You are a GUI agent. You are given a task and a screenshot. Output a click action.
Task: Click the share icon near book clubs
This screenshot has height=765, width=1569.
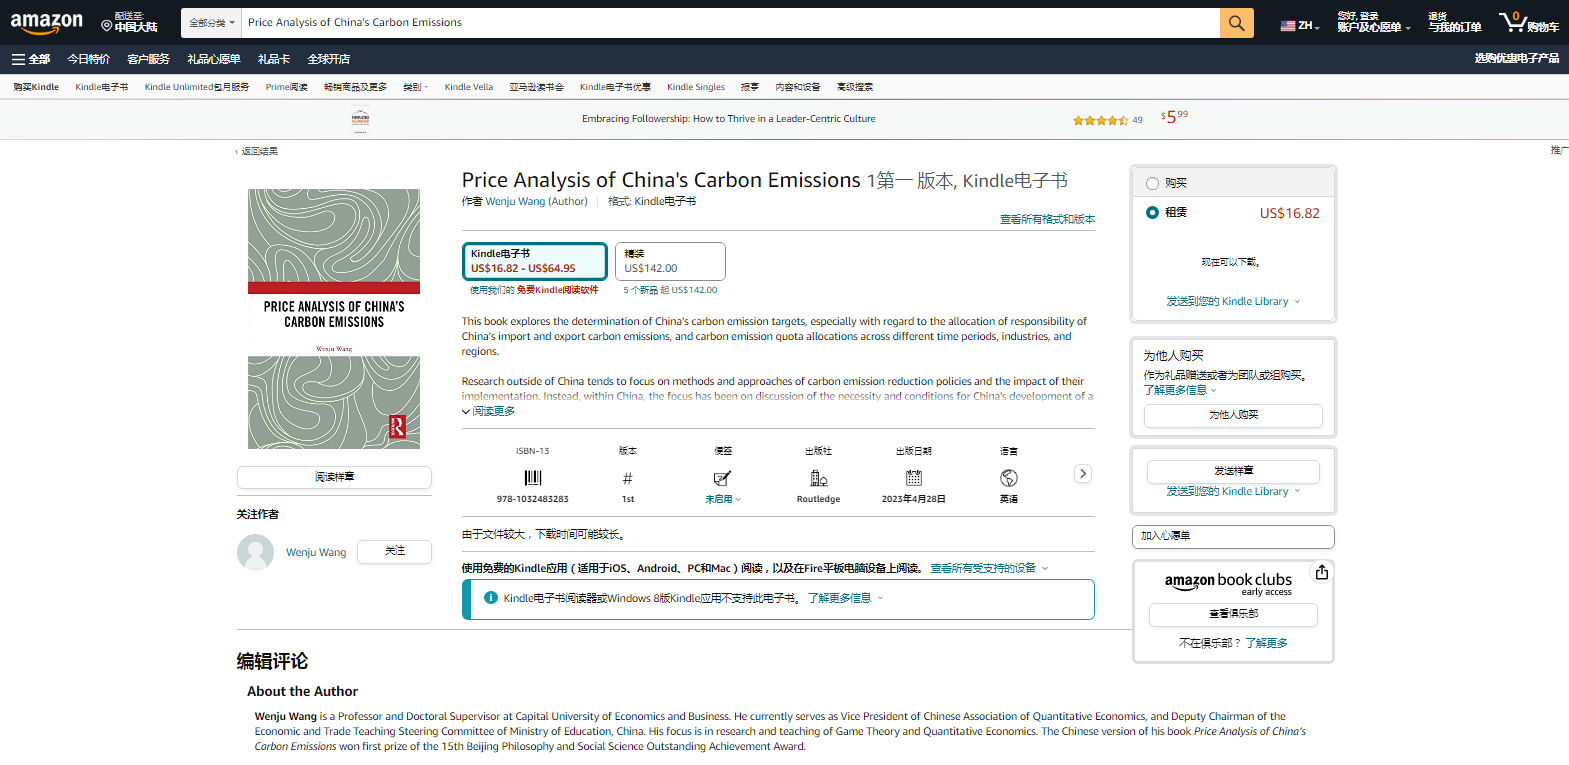pos(1322,572)
